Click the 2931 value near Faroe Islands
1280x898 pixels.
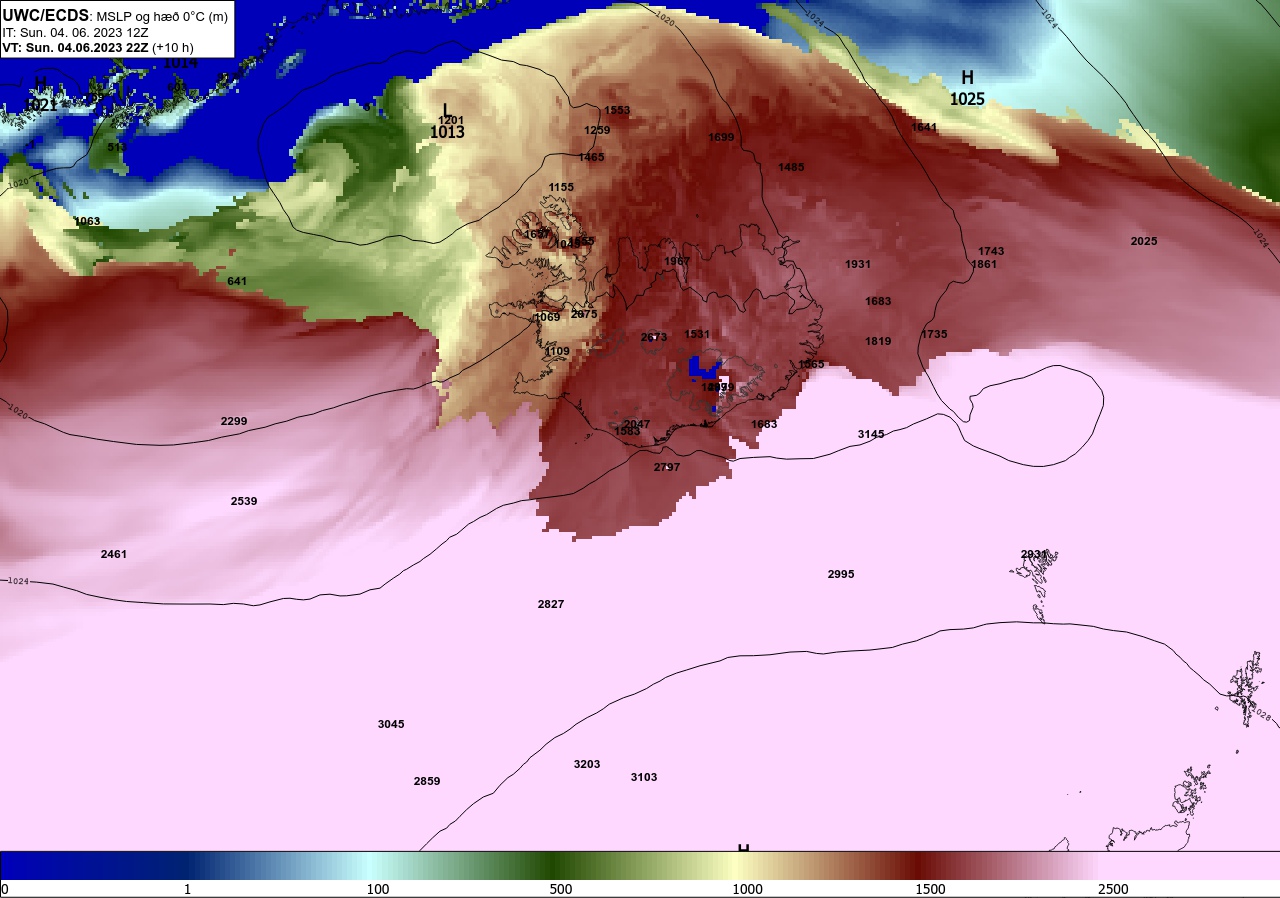tap(1034, 554)
